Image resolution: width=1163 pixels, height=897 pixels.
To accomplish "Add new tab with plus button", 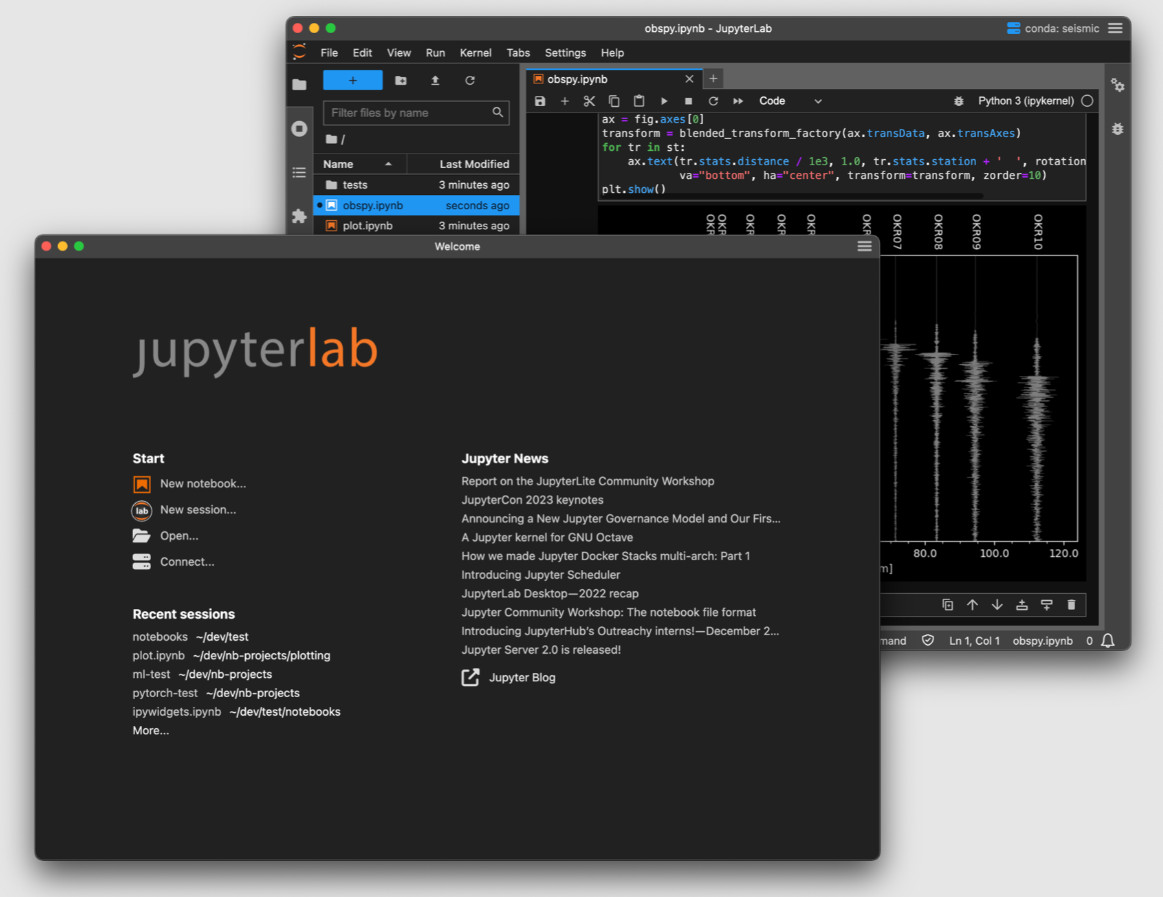I will 713,79.
